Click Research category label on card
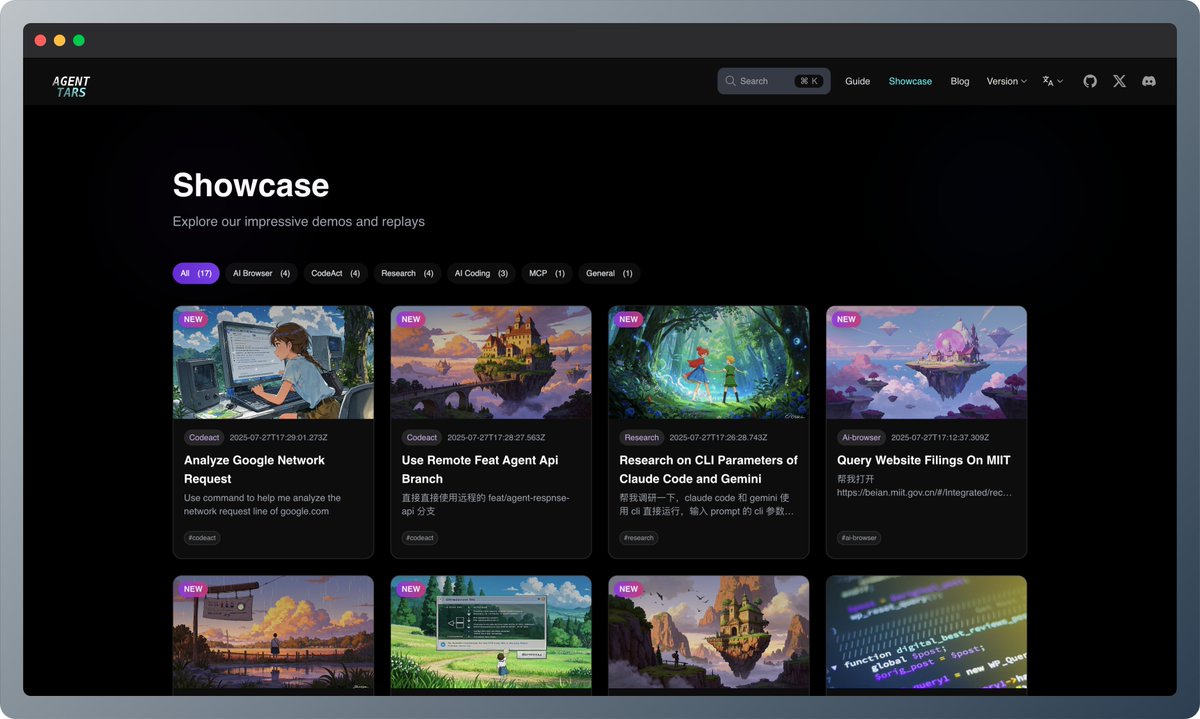 [642, 437]
